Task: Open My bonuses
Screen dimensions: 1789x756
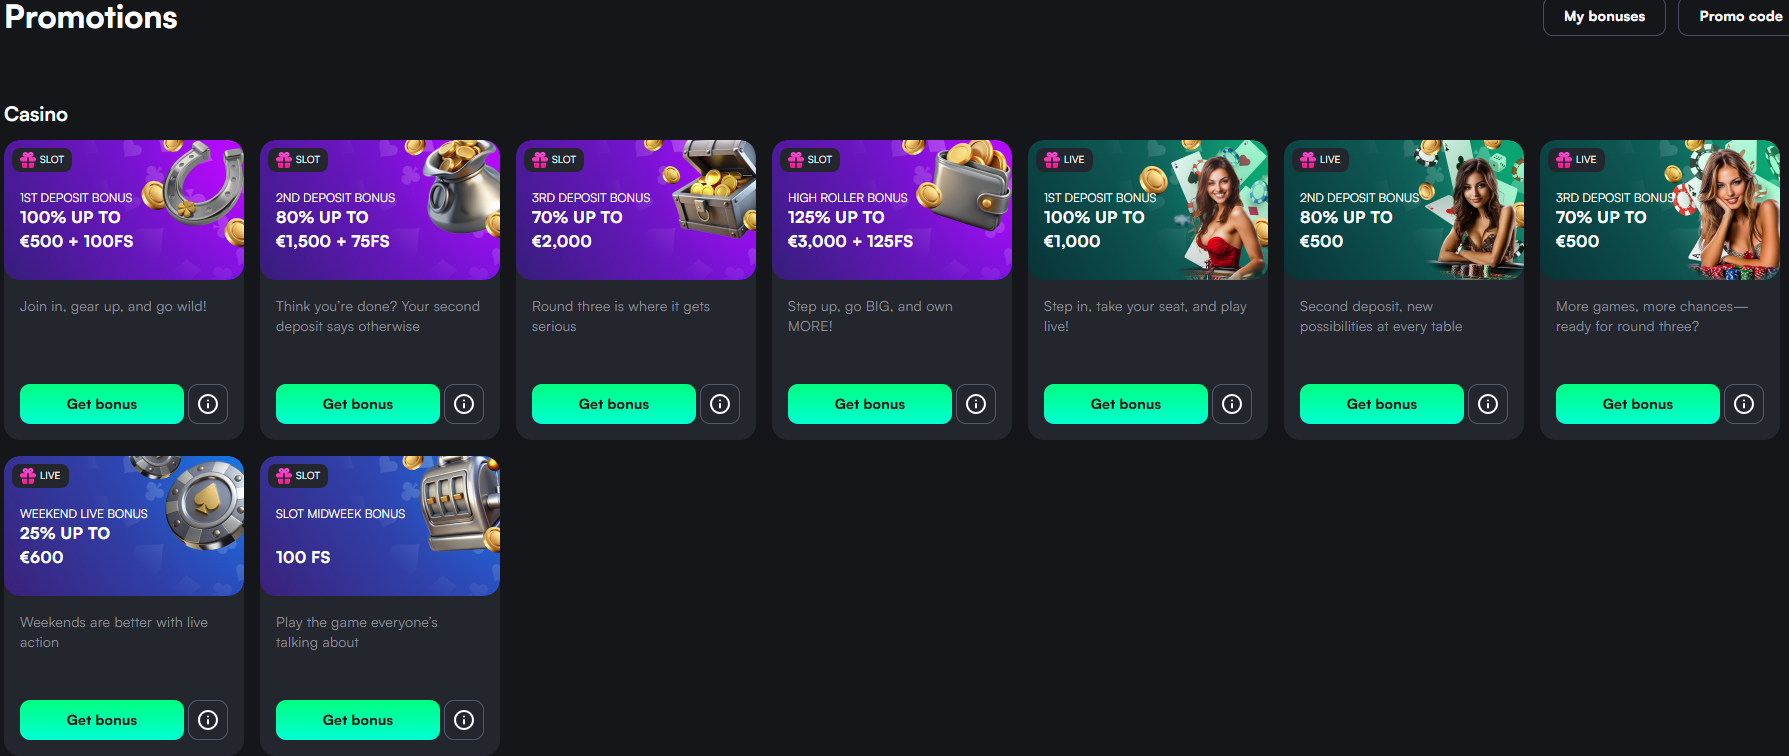Action: click(x=1604, y=17)
